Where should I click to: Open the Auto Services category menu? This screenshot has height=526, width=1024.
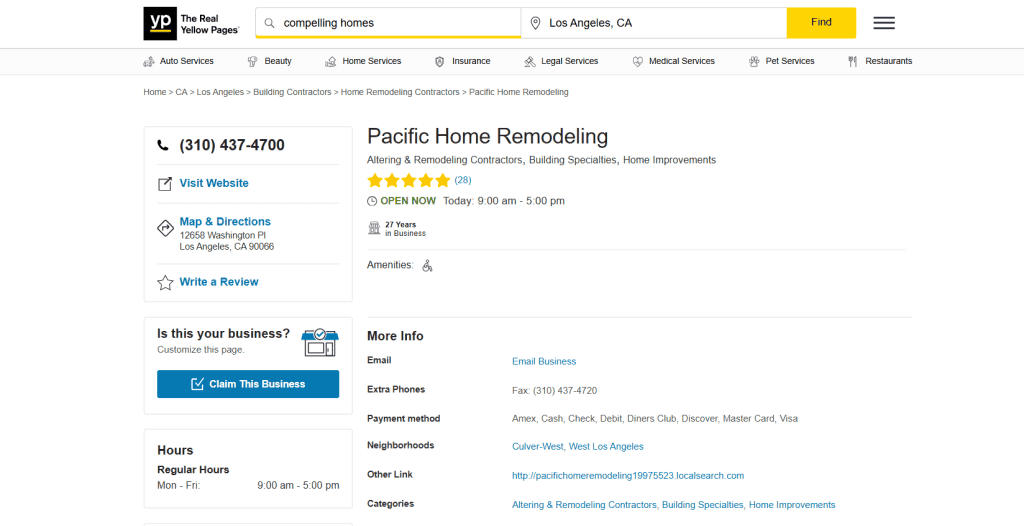click(x=179, y=61)
